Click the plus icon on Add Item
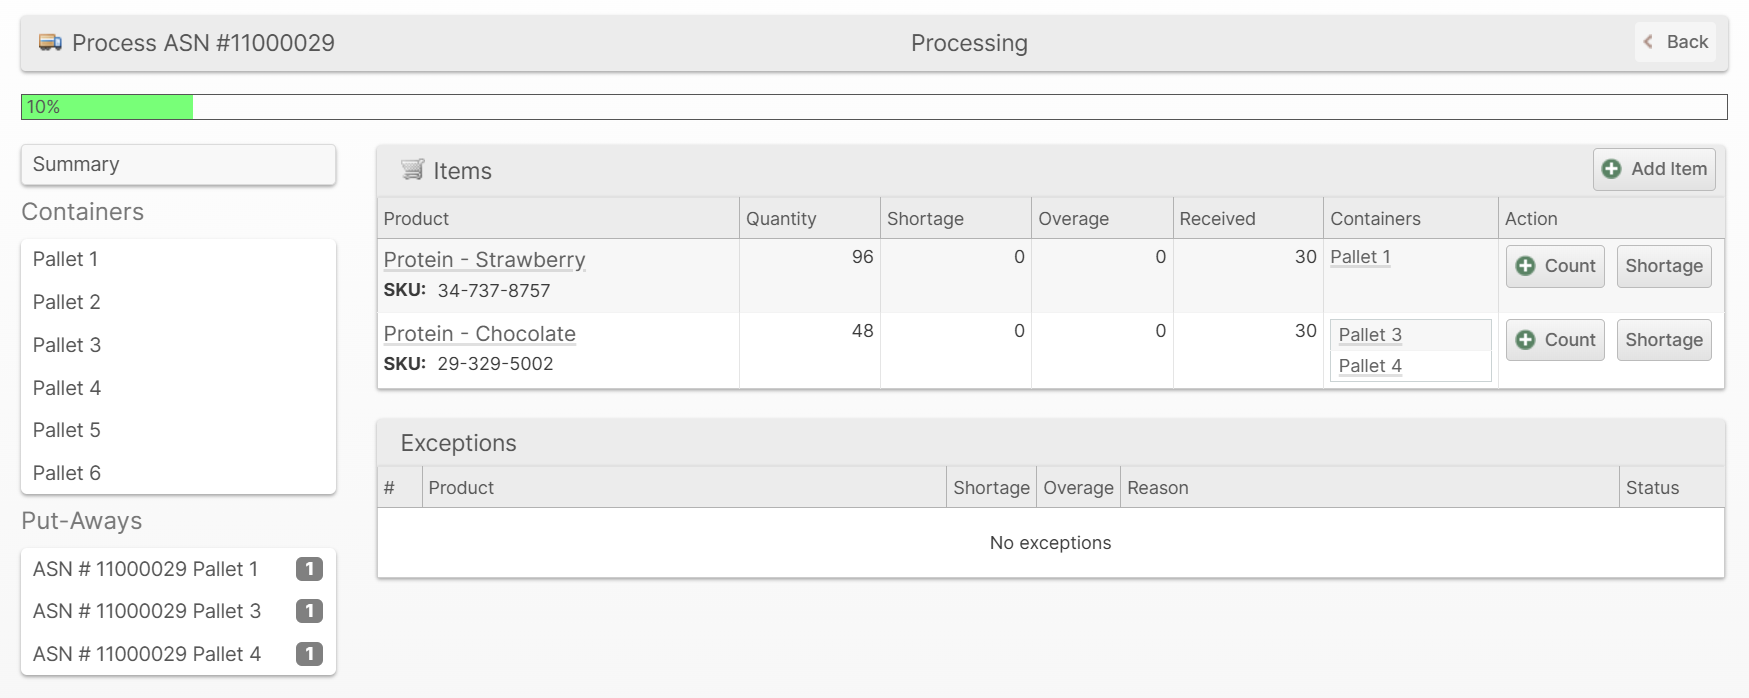The width and height of the screenshot is (1749, 698). click(x=1611, y=169)
